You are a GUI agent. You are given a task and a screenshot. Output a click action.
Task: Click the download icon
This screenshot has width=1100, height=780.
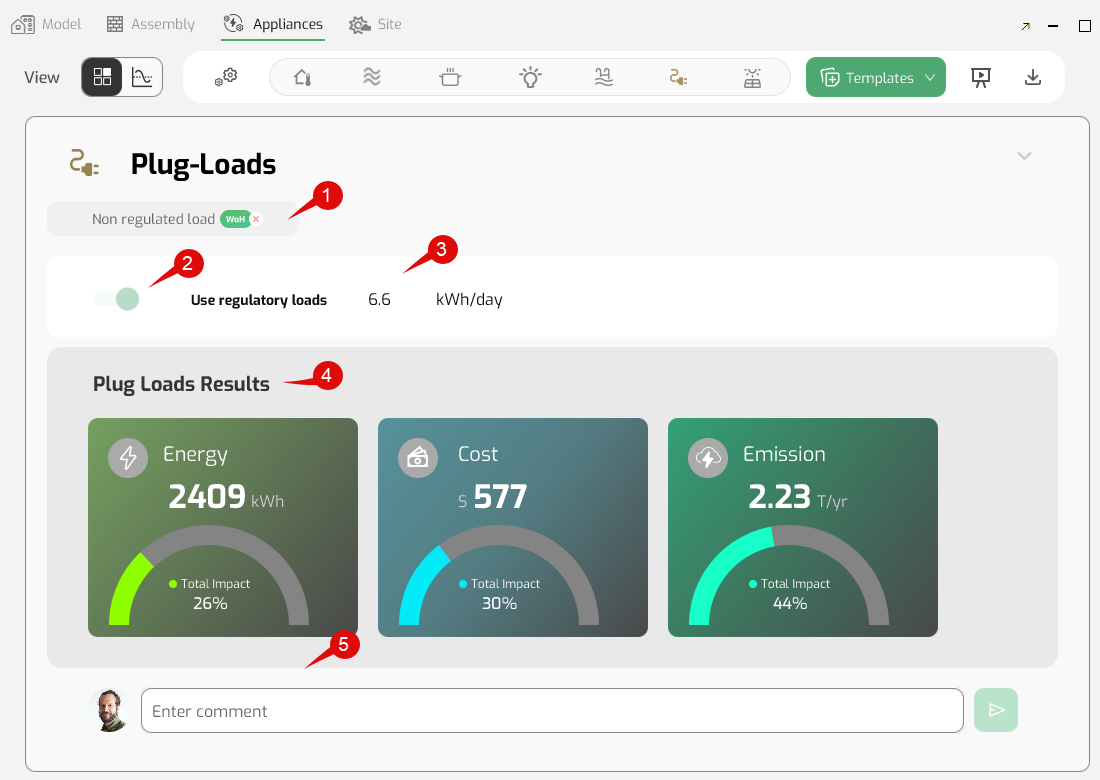pos(1033,77)
